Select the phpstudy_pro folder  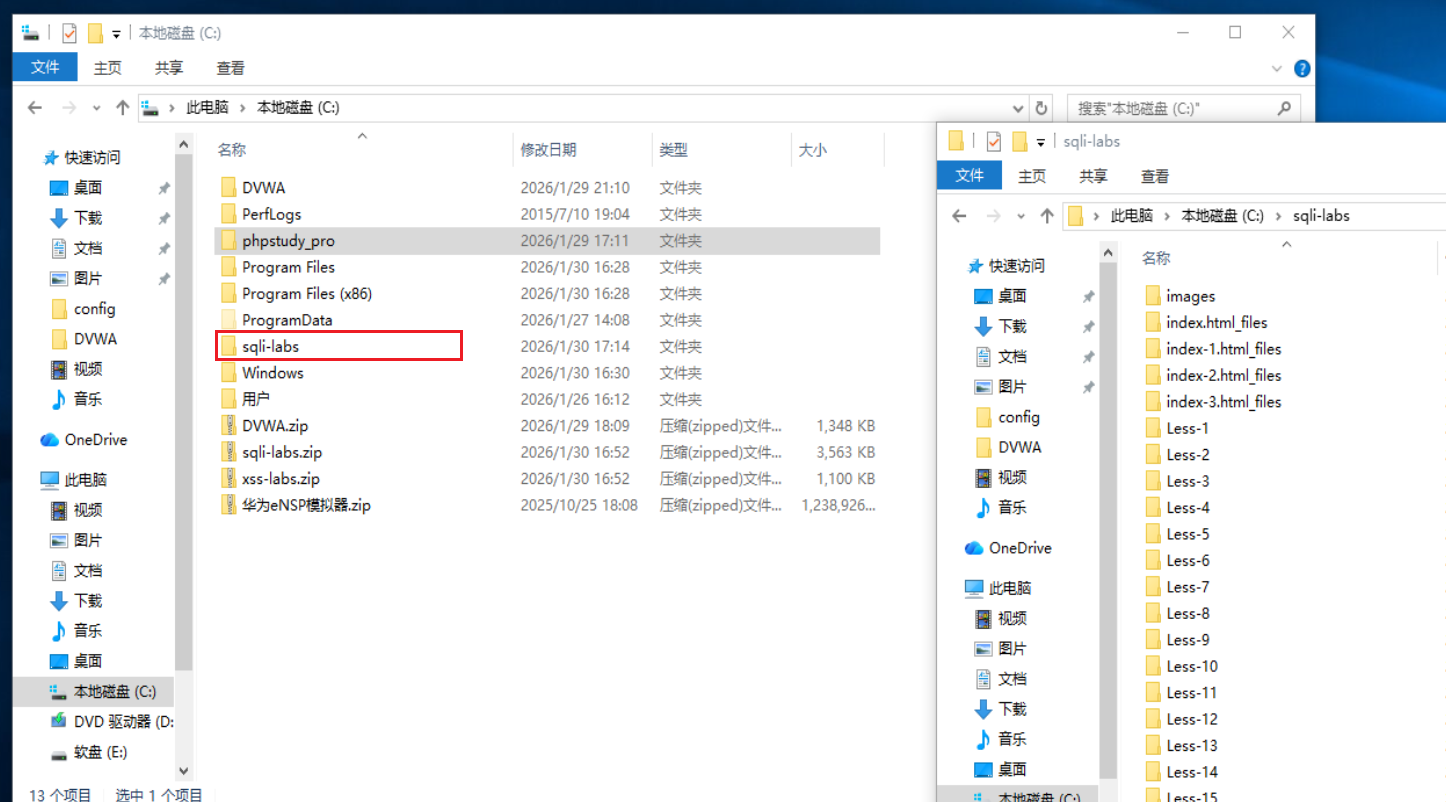[547, 240]
